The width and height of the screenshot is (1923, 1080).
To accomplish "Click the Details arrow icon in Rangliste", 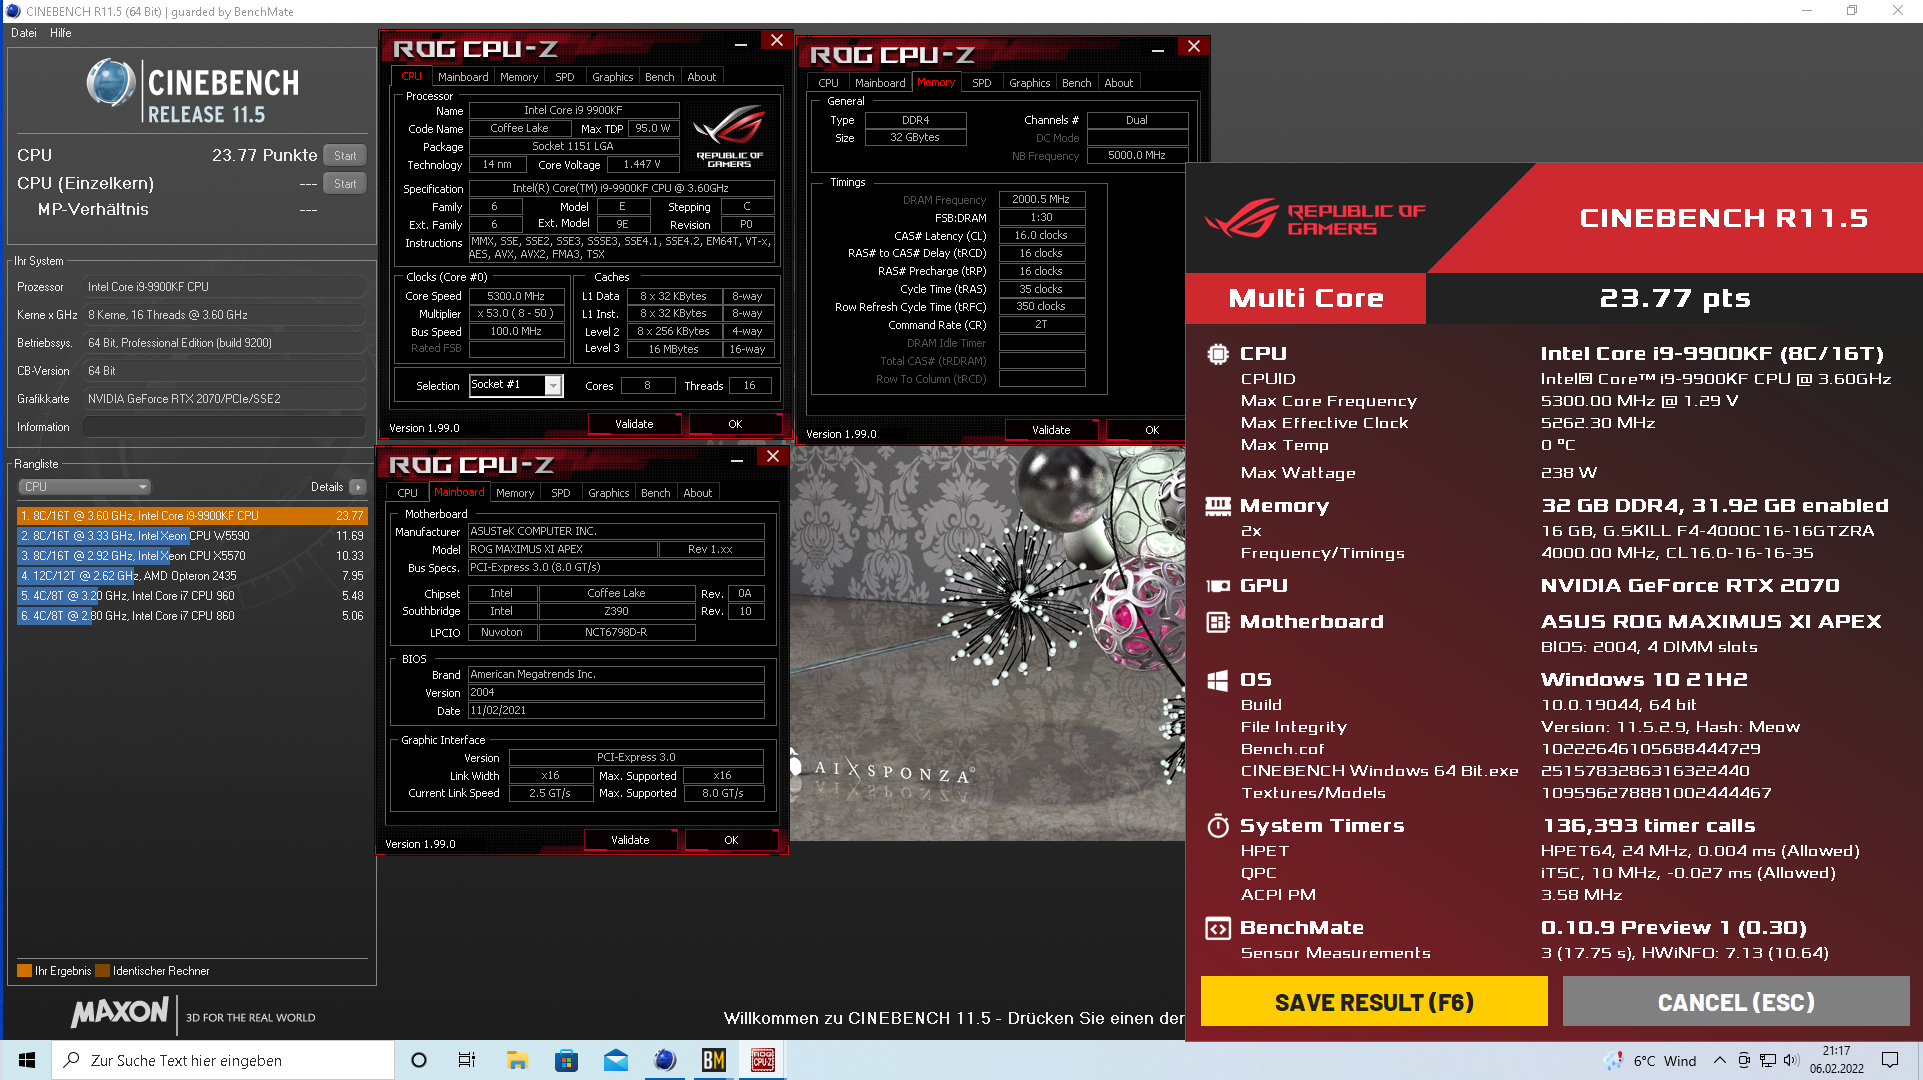I will [358, 487].
